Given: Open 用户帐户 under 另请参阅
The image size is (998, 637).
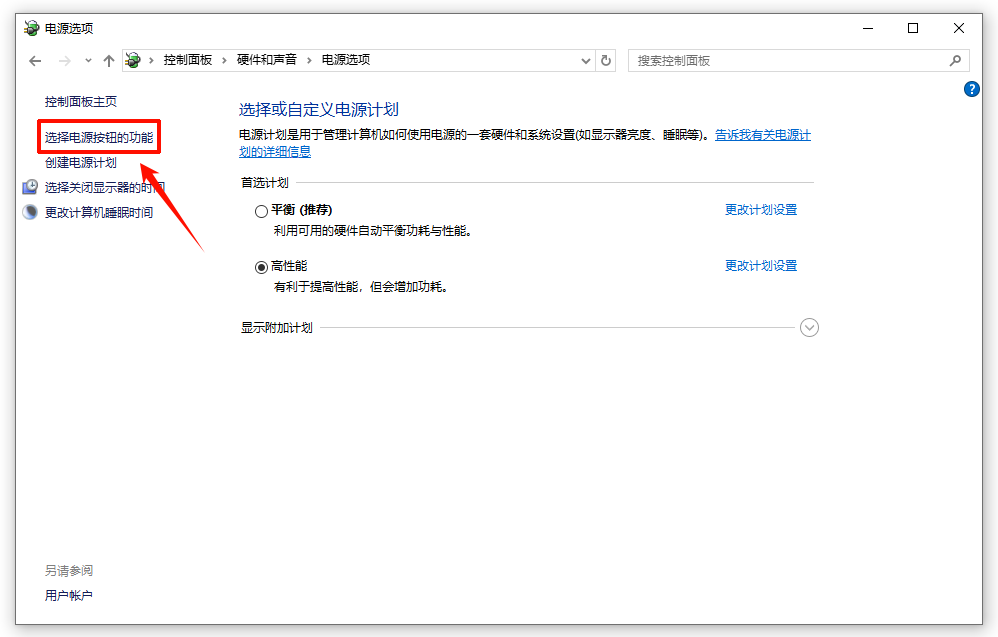Looking at the screenshot, I should (67, 595).
